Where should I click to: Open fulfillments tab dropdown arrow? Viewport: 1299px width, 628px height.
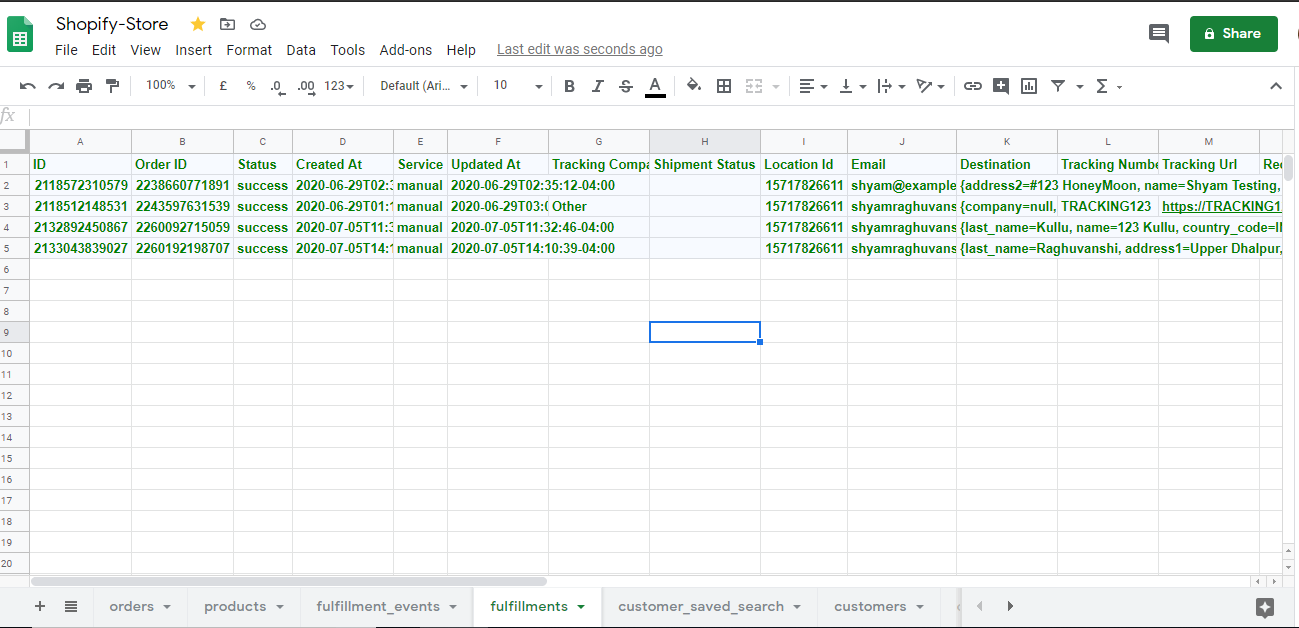coord(583,607)
